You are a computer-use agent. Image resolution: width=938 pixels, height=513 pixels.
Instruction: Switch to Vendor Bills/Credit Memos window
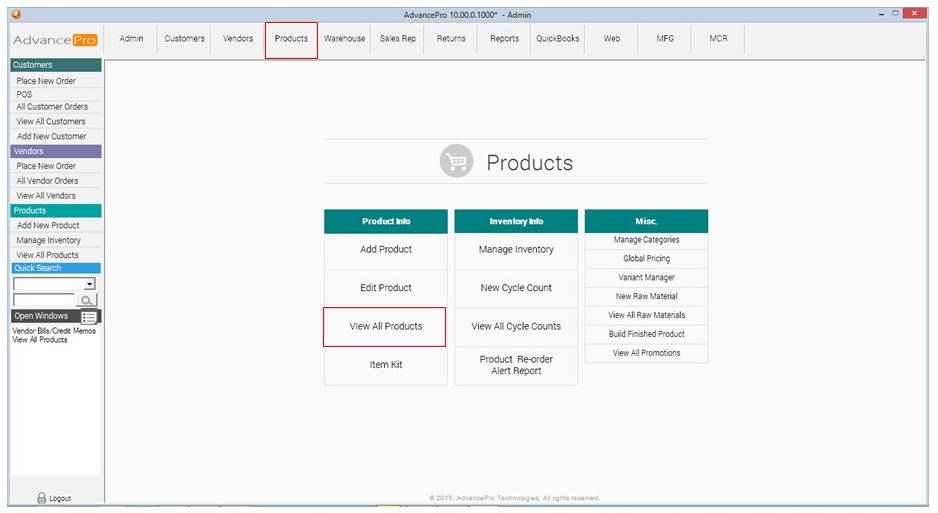tap(54, 331)
